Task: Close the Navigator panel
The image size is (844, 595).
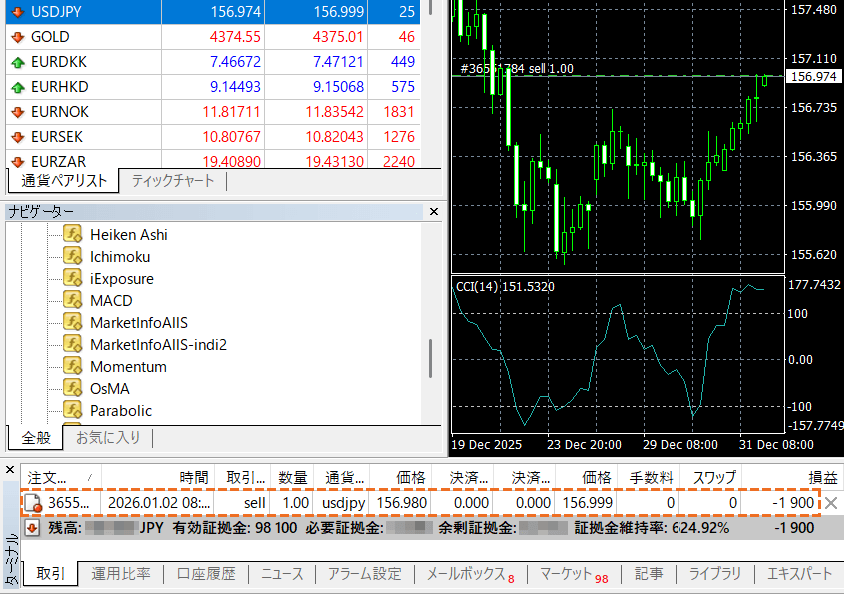Action: click(434, 212)
